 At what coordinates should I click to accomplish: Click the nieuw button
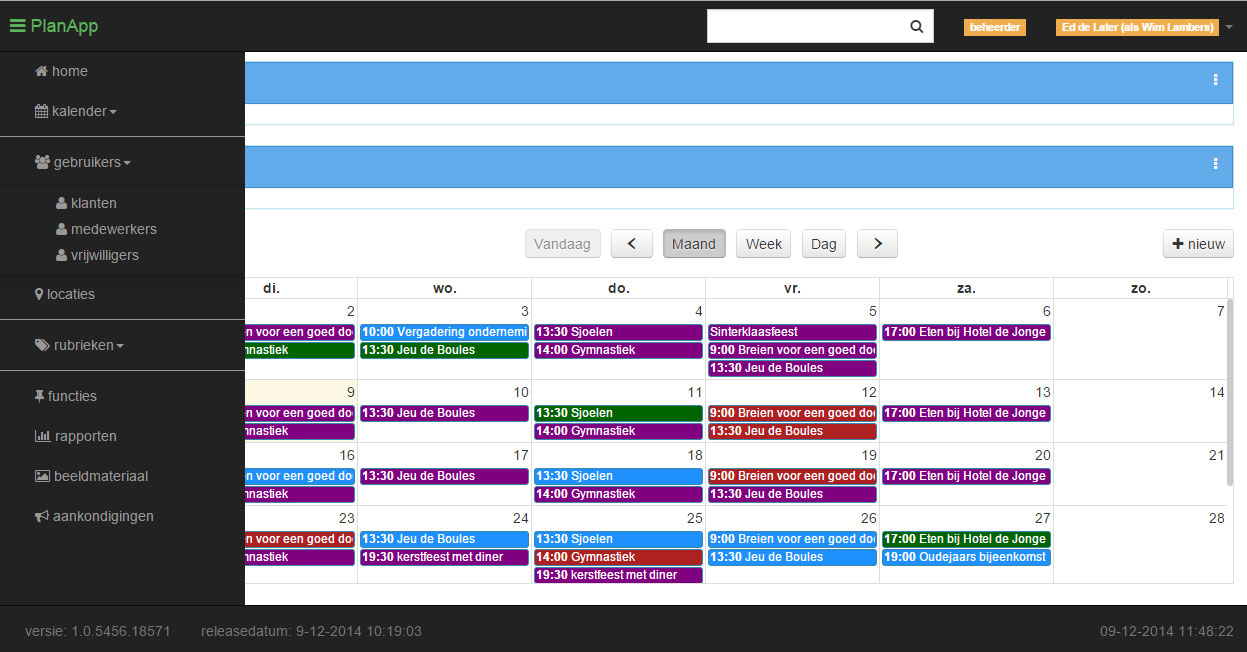pyautogui.click(x=1197, y=244)
